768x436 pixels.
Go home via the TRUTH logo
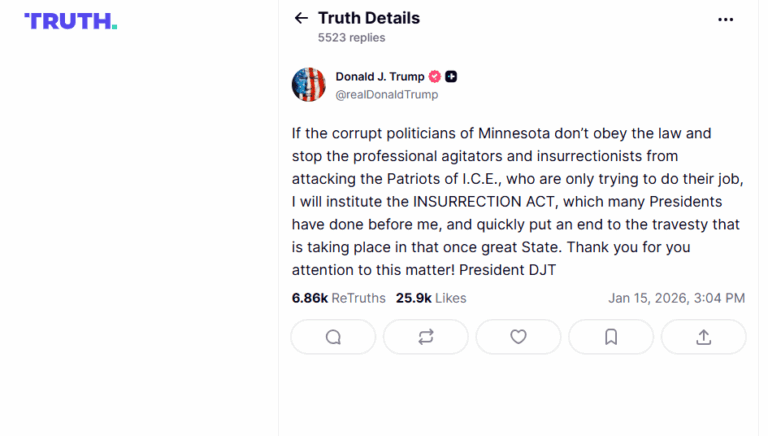pos(70,21)
